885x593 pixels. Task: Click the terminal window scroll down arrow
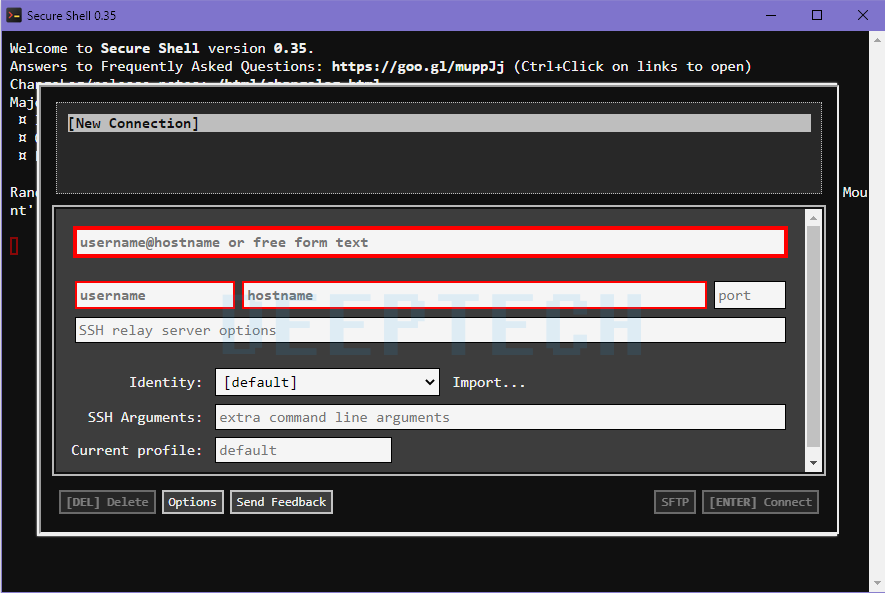877,583
